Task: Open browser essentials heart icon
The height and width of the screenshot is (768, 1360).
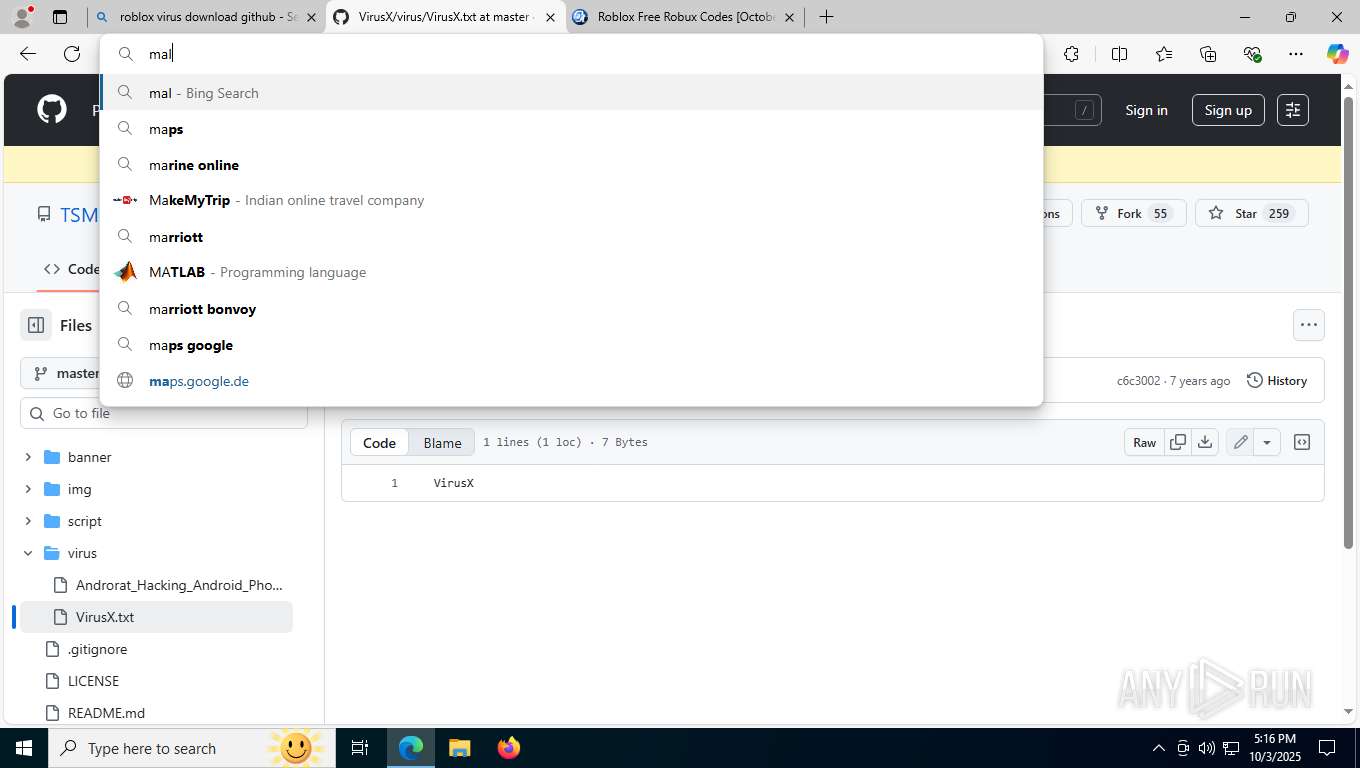Action: point(1252,54)
